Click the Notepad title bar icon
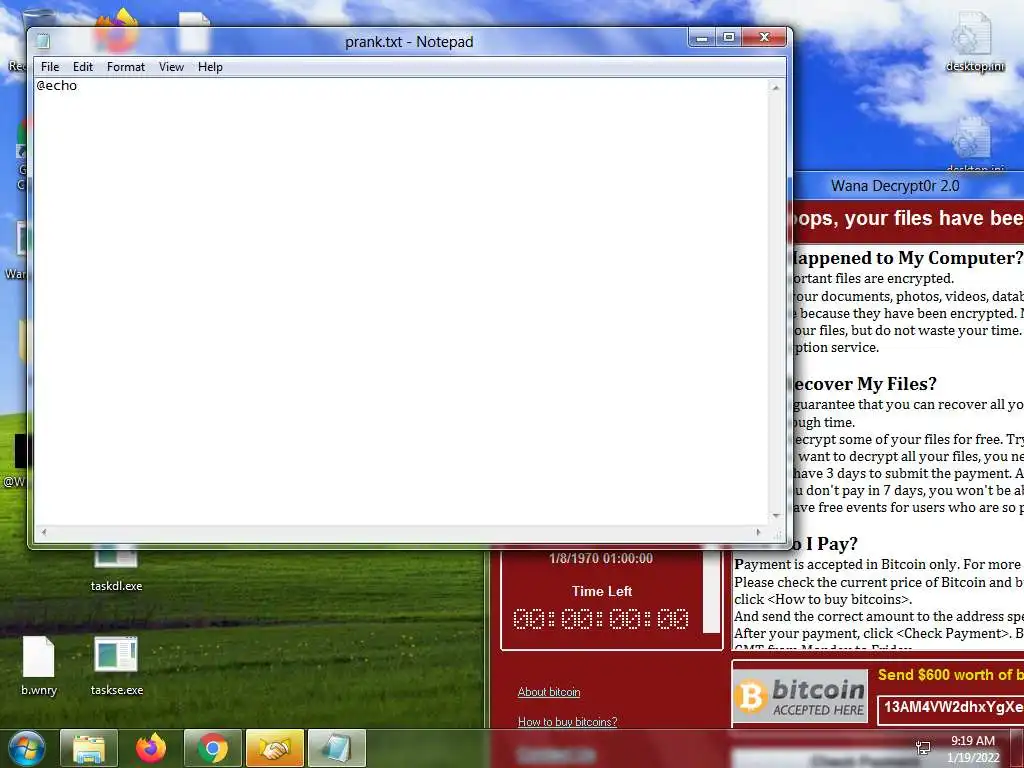The width and height of the screenshot is (1024, 768). (x=43, y=41)
